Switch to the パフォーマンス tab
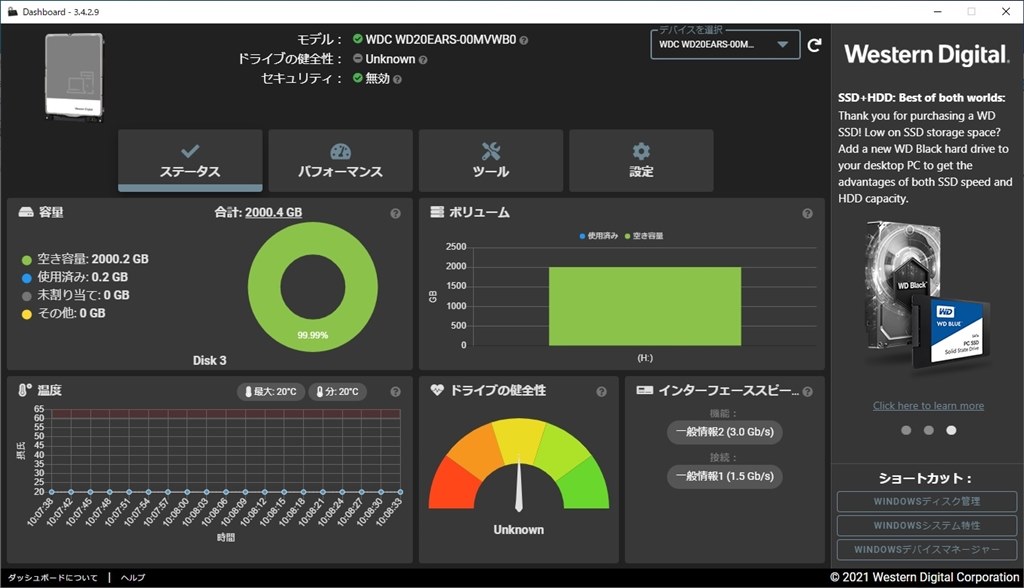This screenshot has height=588, width=1024. coord(340,161)
